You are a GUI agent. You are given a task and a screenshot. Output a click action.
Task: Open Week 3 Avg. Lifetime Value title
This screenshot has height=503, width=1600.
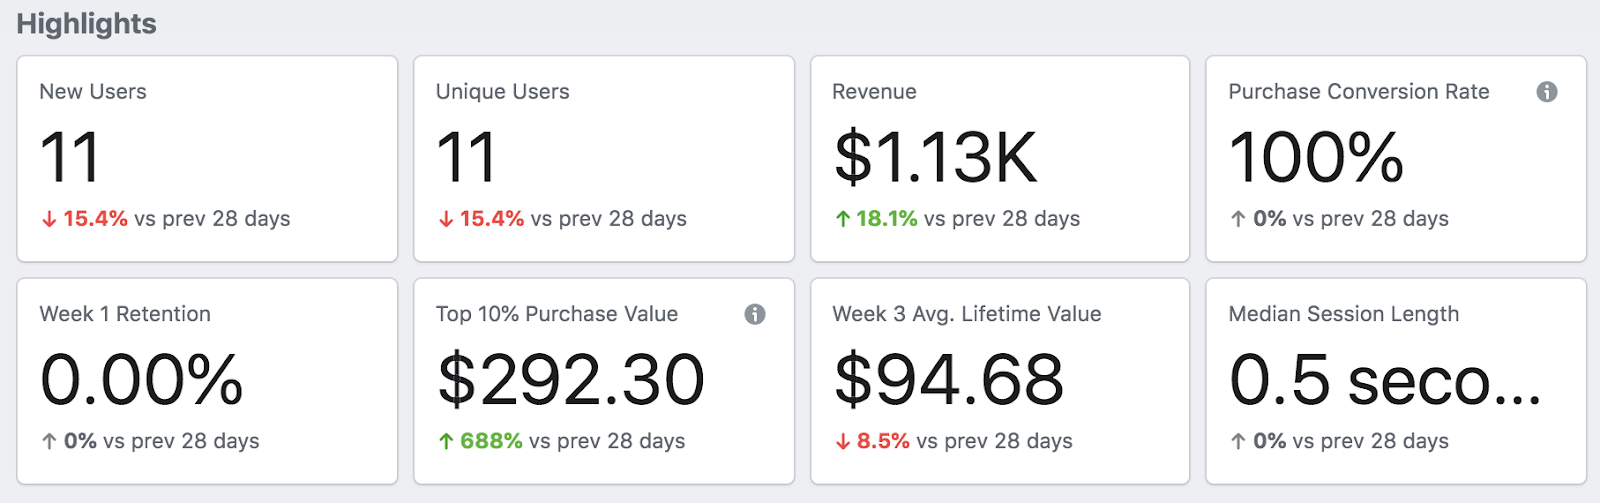pyautogui.click(x=967, y=314)
